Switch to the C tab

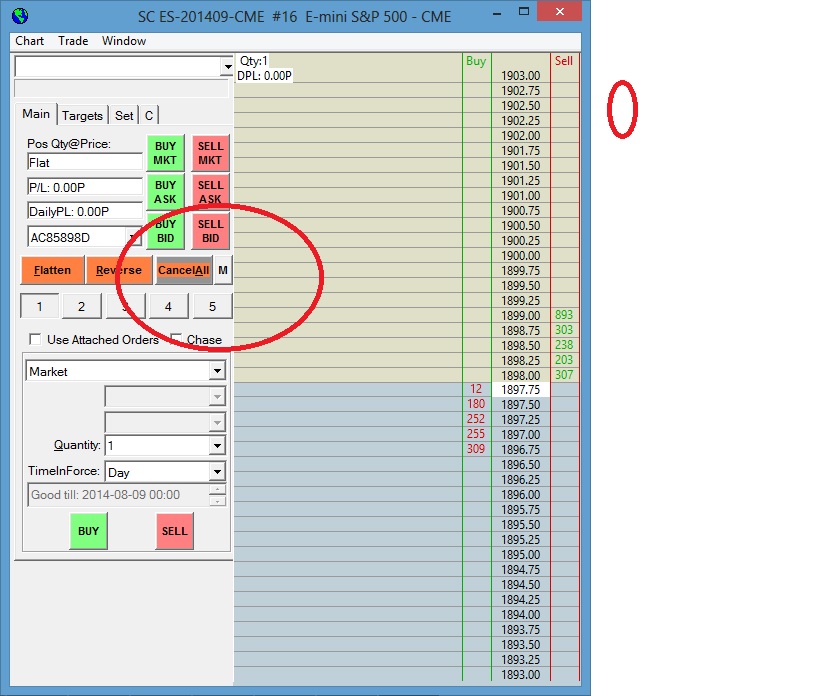[149, 115]
